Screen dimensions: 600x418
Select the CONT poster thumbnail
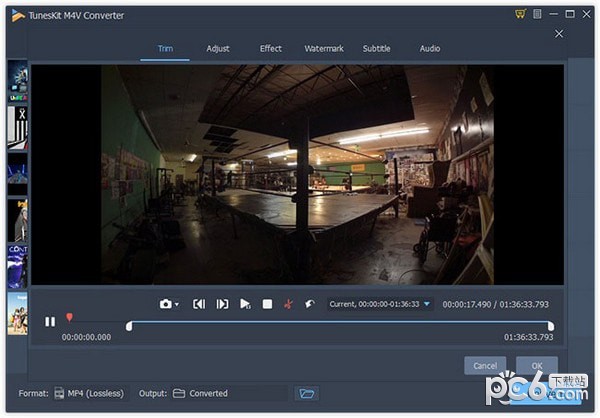coord(18,267)
